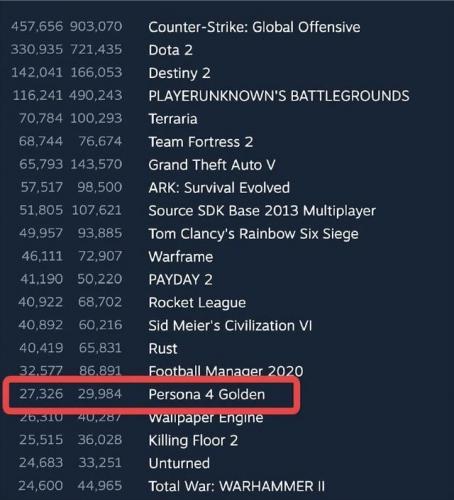Open Total War: WARHAMMER II entry

237,486
